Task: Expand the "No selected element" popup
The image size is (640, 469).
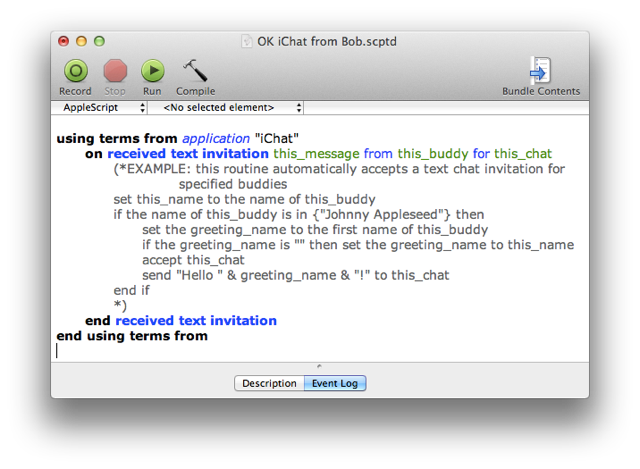Action: [227, 107]
